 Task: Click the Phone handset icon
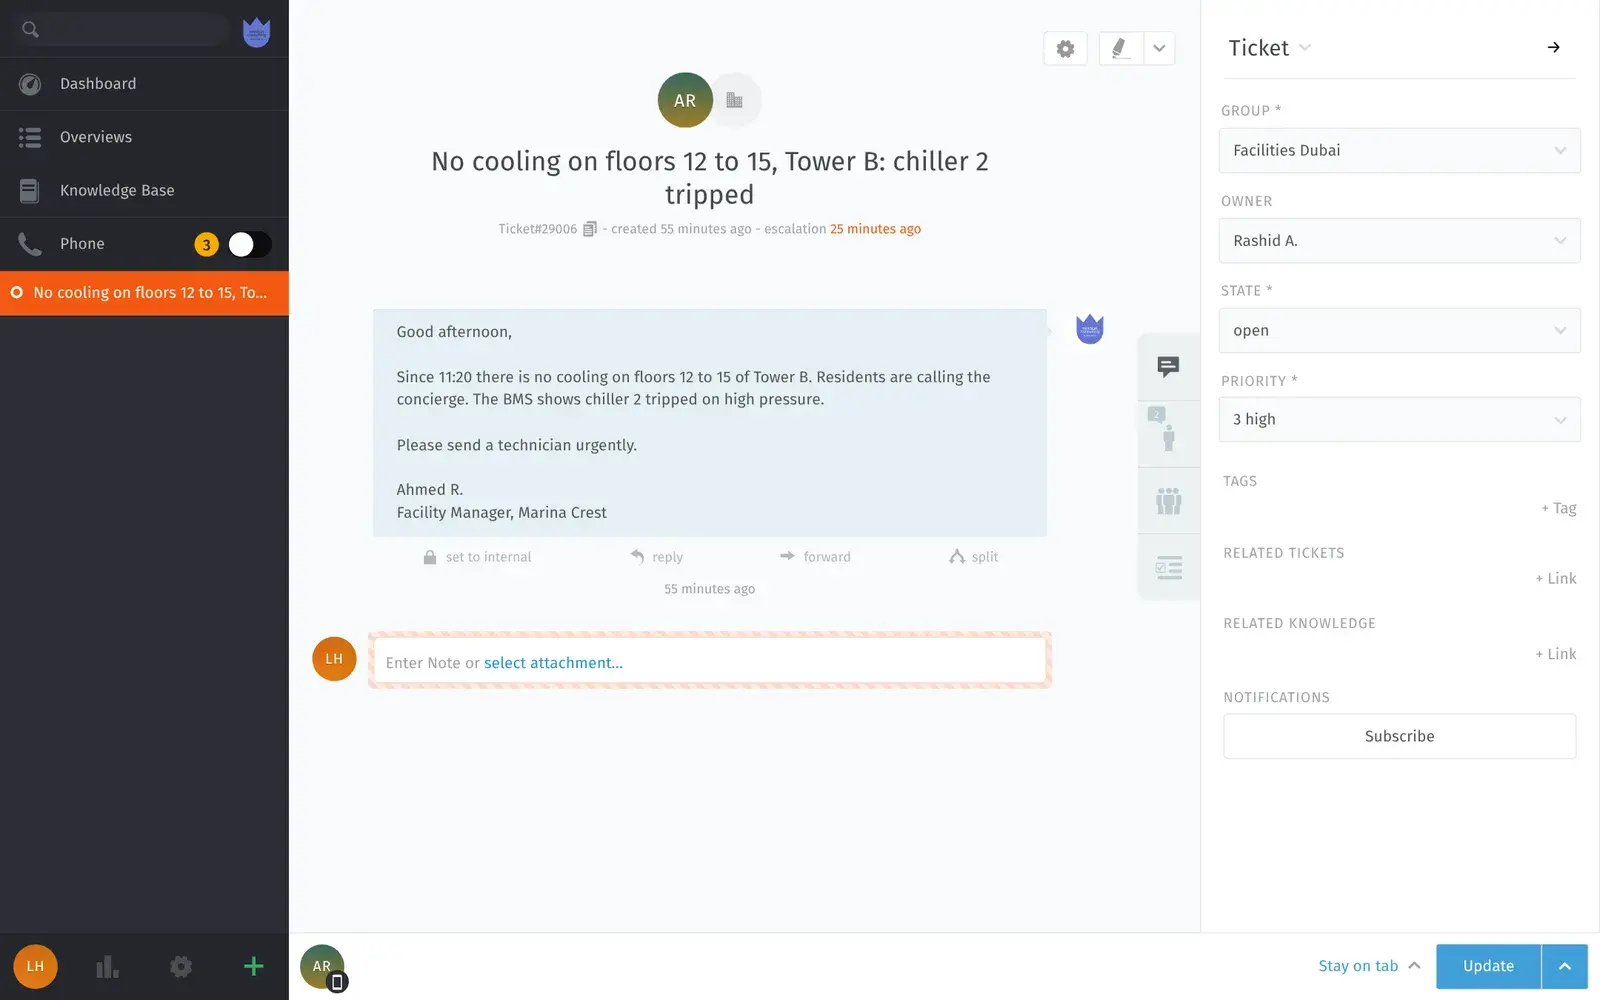[x=30, y=244]
